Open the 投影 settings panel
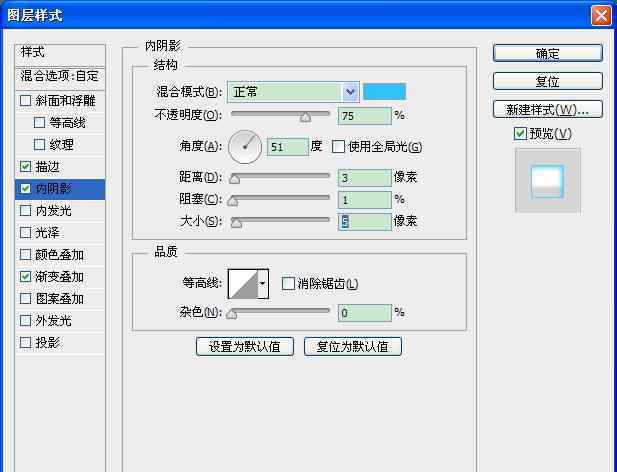 48,343
